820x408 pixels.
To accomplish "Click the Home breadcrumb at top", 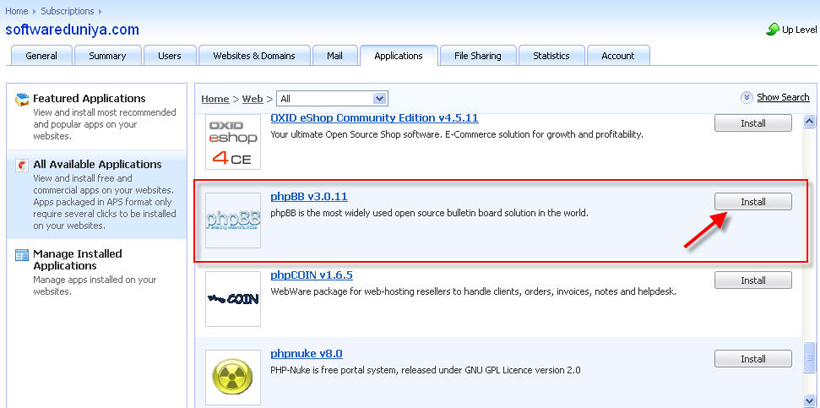I will (x=17, y=10).
